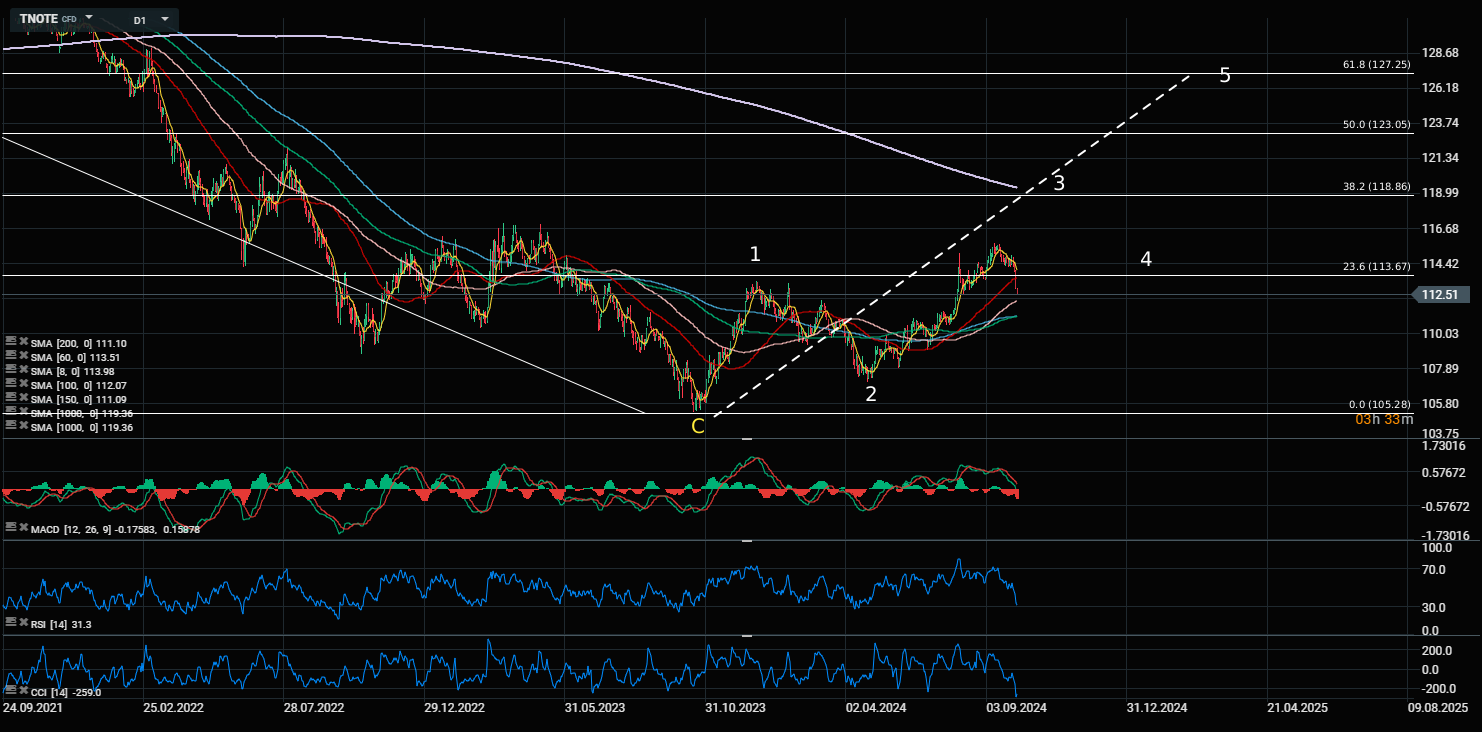Open the RSI indicator settings icon
This screenshot has width=1482, height=732.
pos(10,623)
